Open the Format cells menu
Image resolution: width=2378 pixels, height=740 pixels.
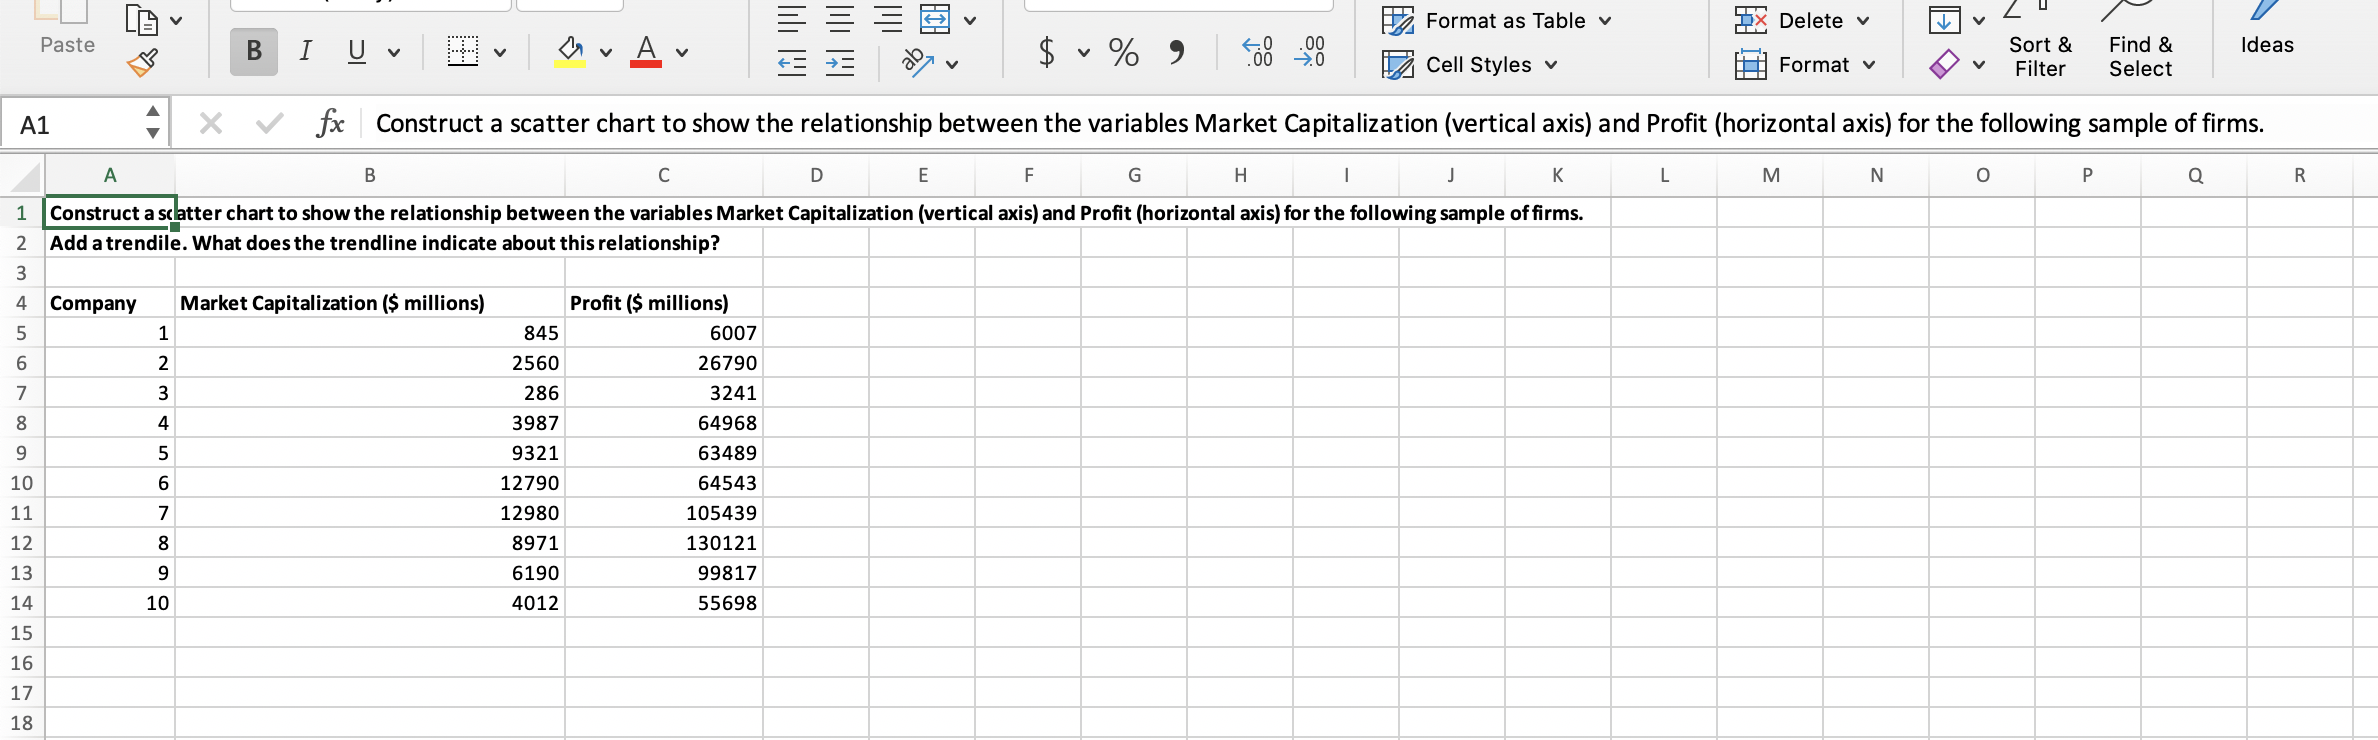(1805, 64)
